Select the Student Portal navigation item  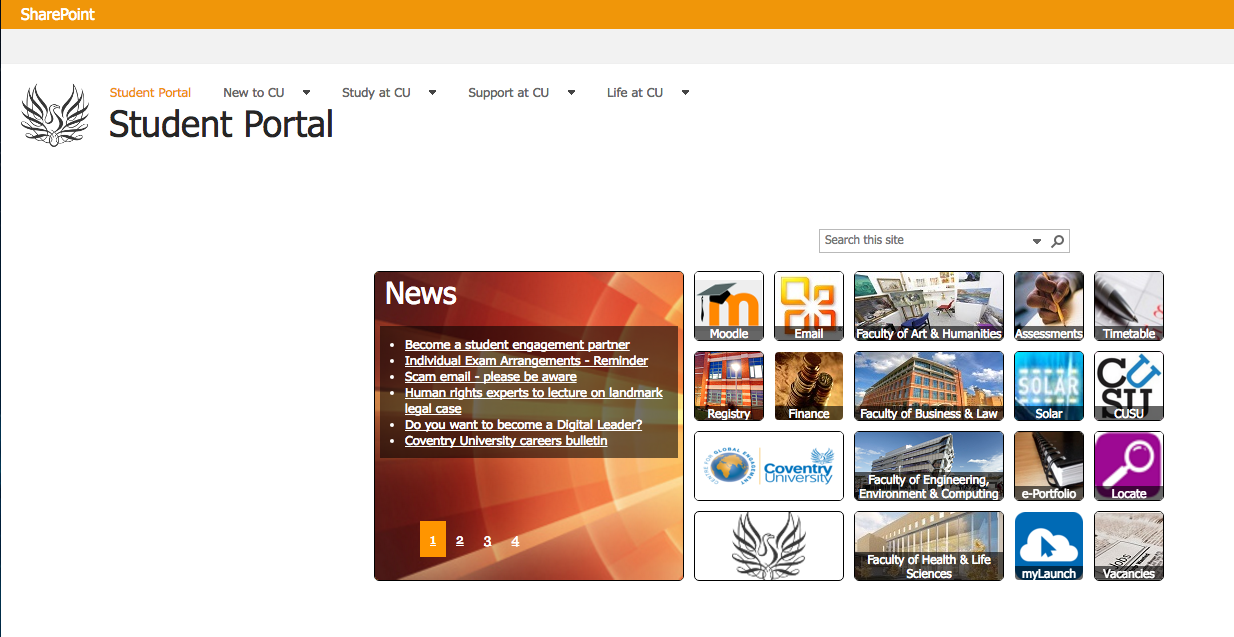150,93
